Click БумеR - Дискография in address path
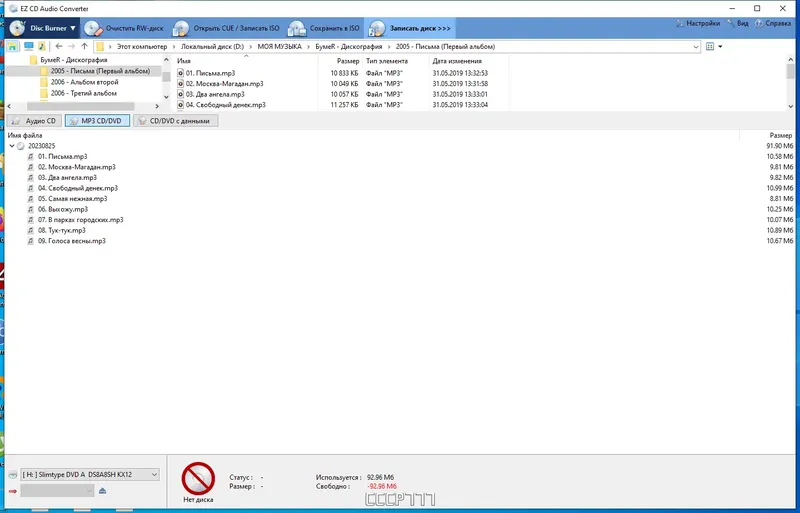The height and width of the screenshot is (513, 800). pyautogui.click(x=348, y=46)
